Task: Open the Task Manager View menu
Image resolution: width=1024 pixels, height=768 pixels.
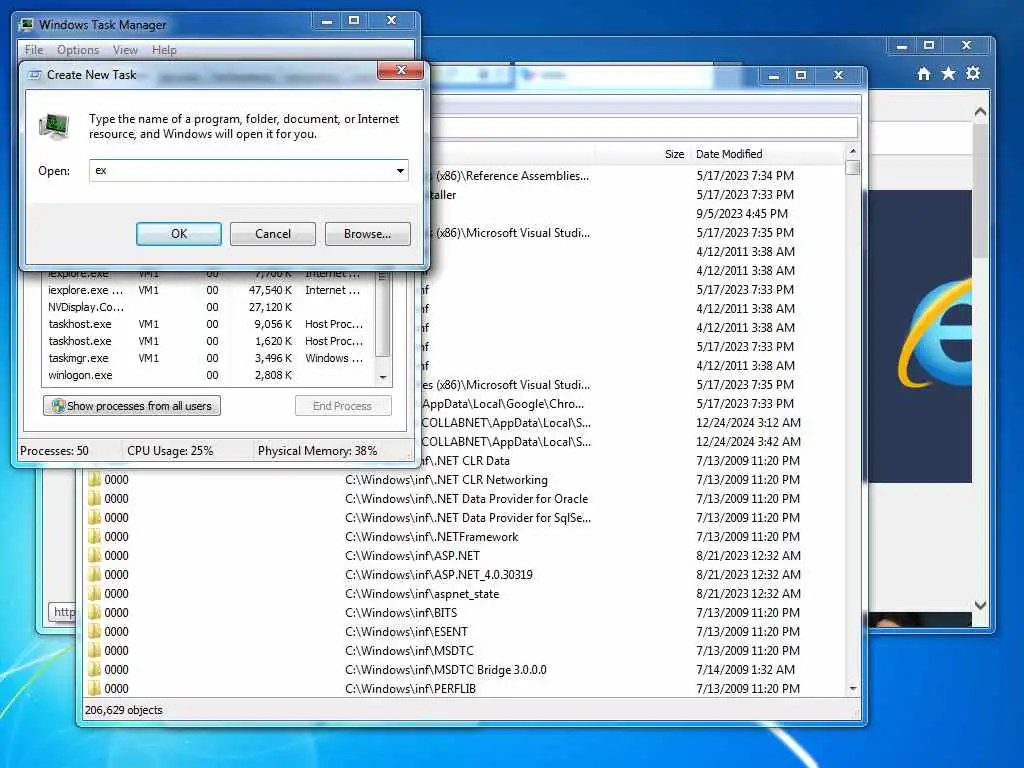Action: click(125, 50)
